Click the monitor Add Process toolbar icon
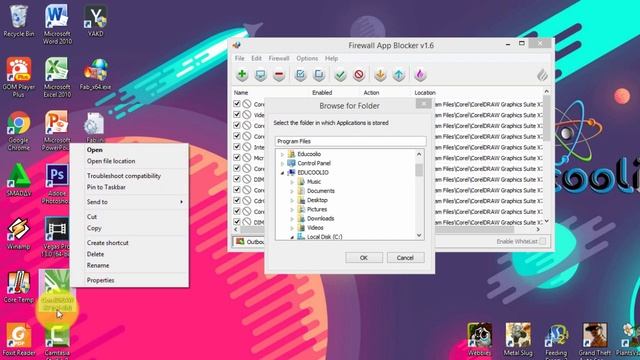The width and height of the screenshot is (640, 360). 260,75
